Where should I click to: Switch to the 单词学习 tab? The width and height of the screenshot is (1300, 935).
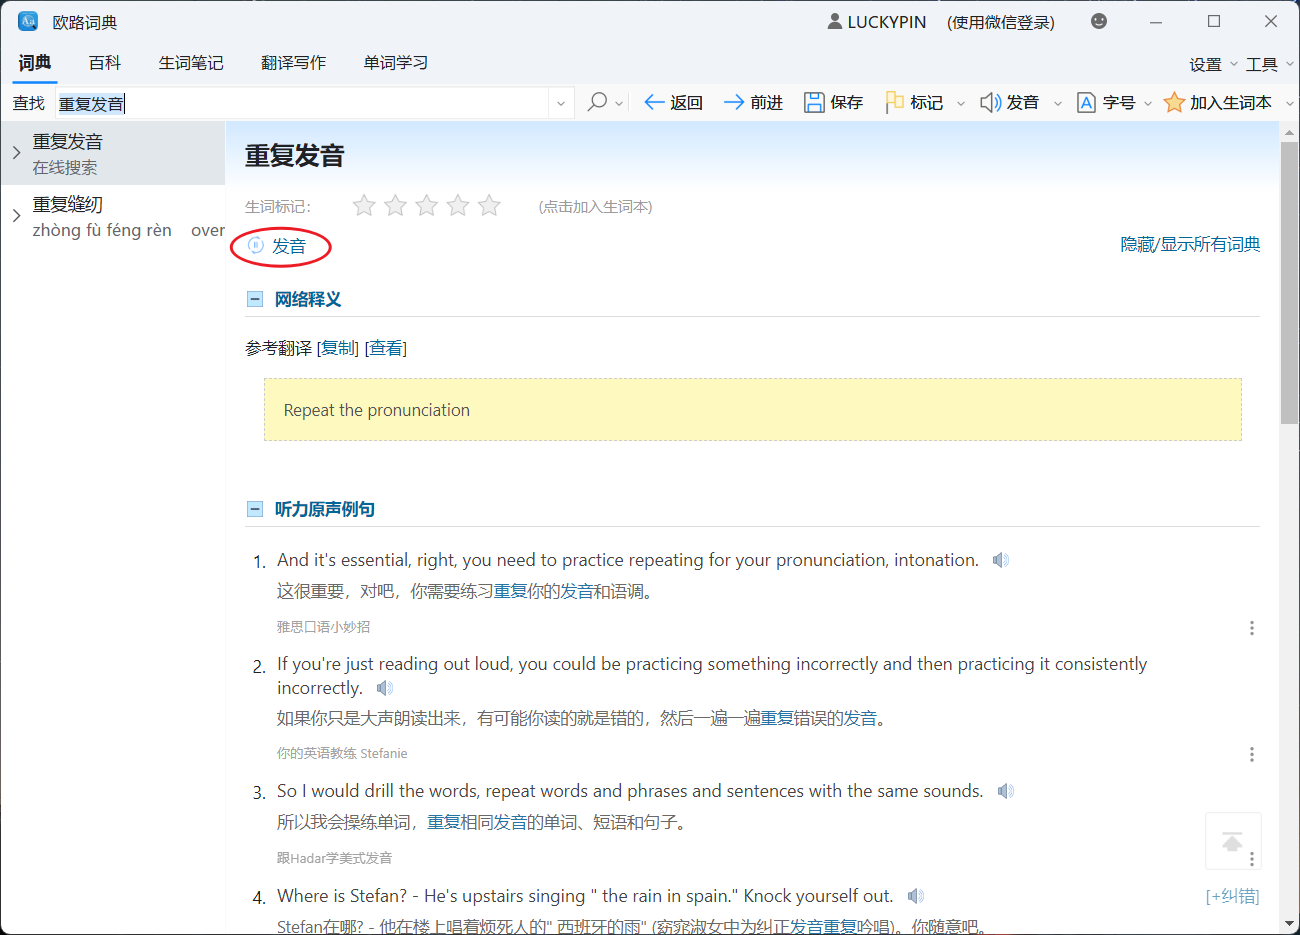coord(396,62)
